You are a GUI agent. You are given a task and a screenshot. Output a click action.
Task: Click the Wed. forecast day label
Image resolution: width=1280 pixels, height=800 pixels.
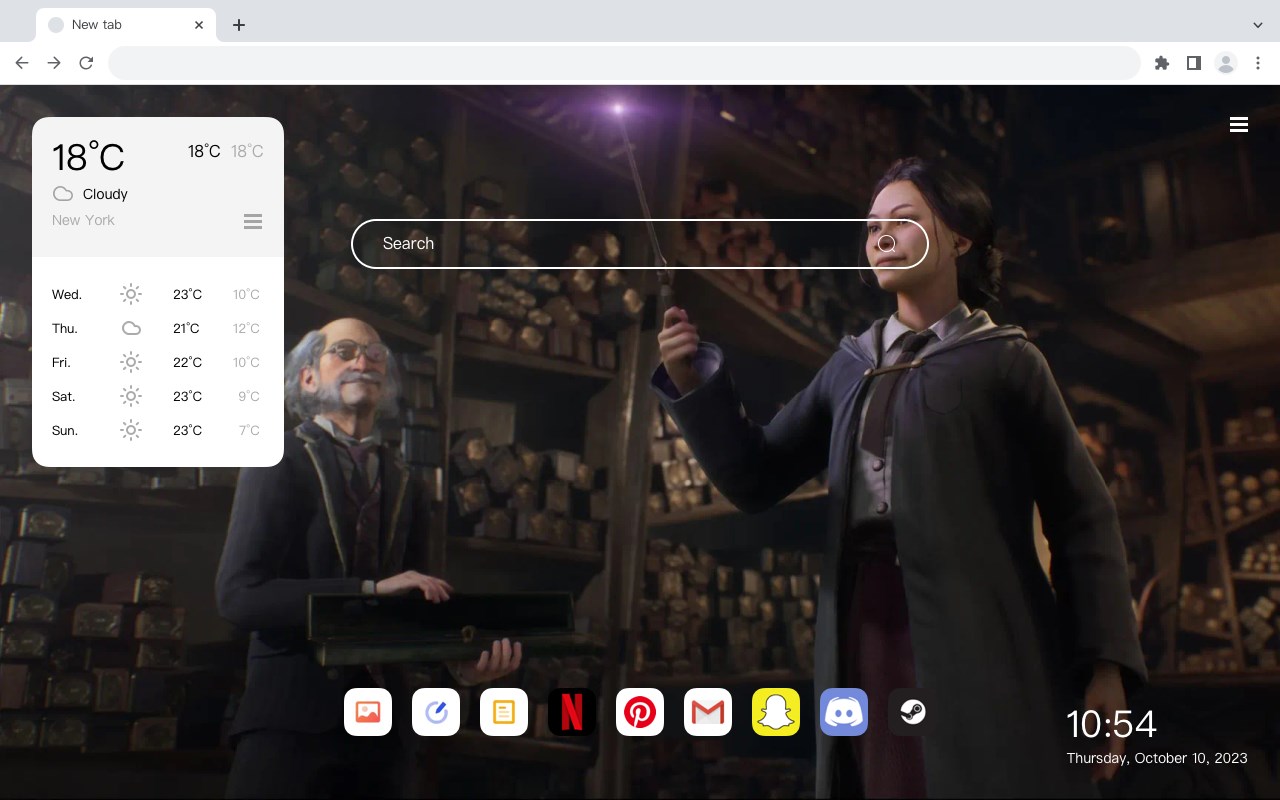pyautogui.click(x=67, y=294)
